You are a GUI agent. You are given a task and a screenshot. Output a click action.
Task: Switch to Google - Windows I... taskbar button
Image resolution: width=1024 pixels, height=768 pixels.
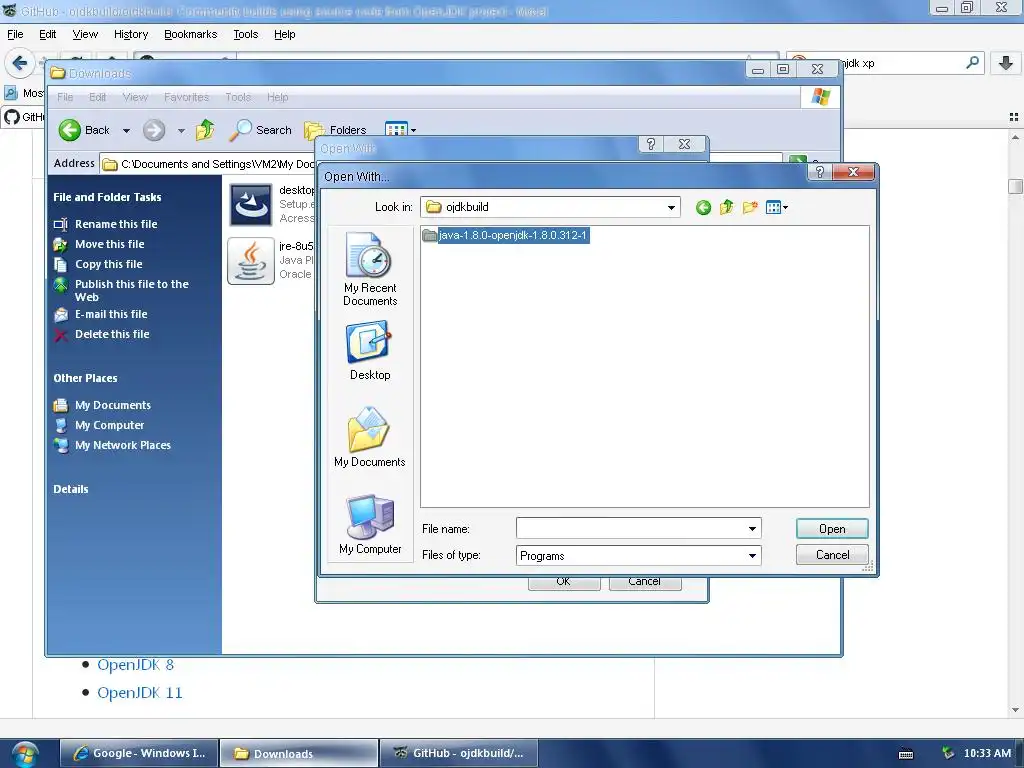click(139, 753)
